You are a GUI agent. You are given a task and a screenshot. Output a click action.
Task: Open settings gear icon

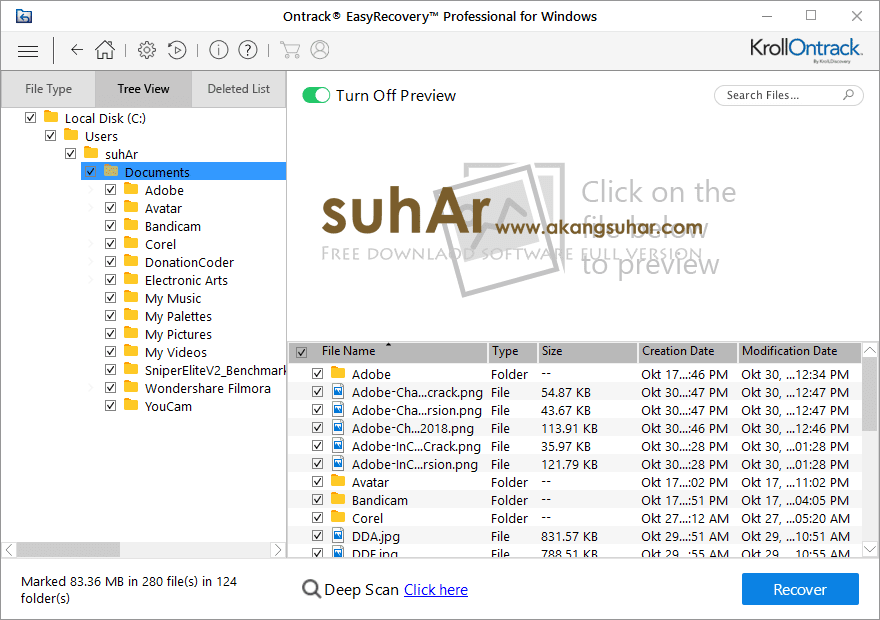147,50
